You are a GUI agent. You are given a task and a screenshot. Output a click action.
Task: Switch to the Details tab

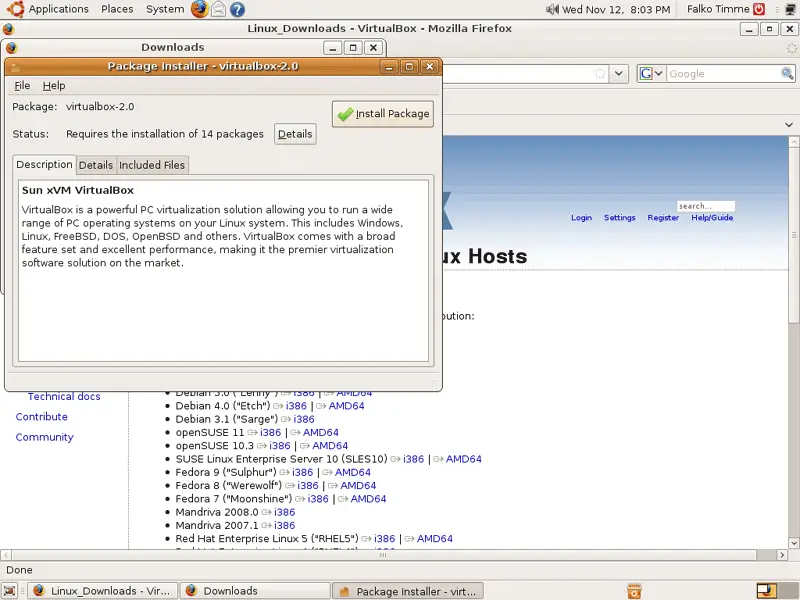(96, 165)
